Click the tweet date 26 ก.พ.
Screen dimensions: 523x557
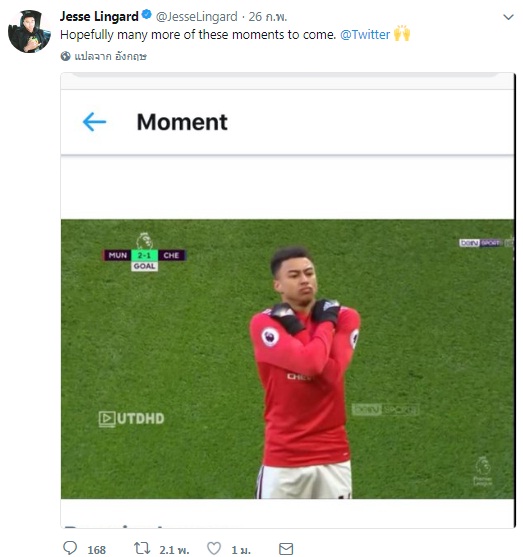[268, 17]
